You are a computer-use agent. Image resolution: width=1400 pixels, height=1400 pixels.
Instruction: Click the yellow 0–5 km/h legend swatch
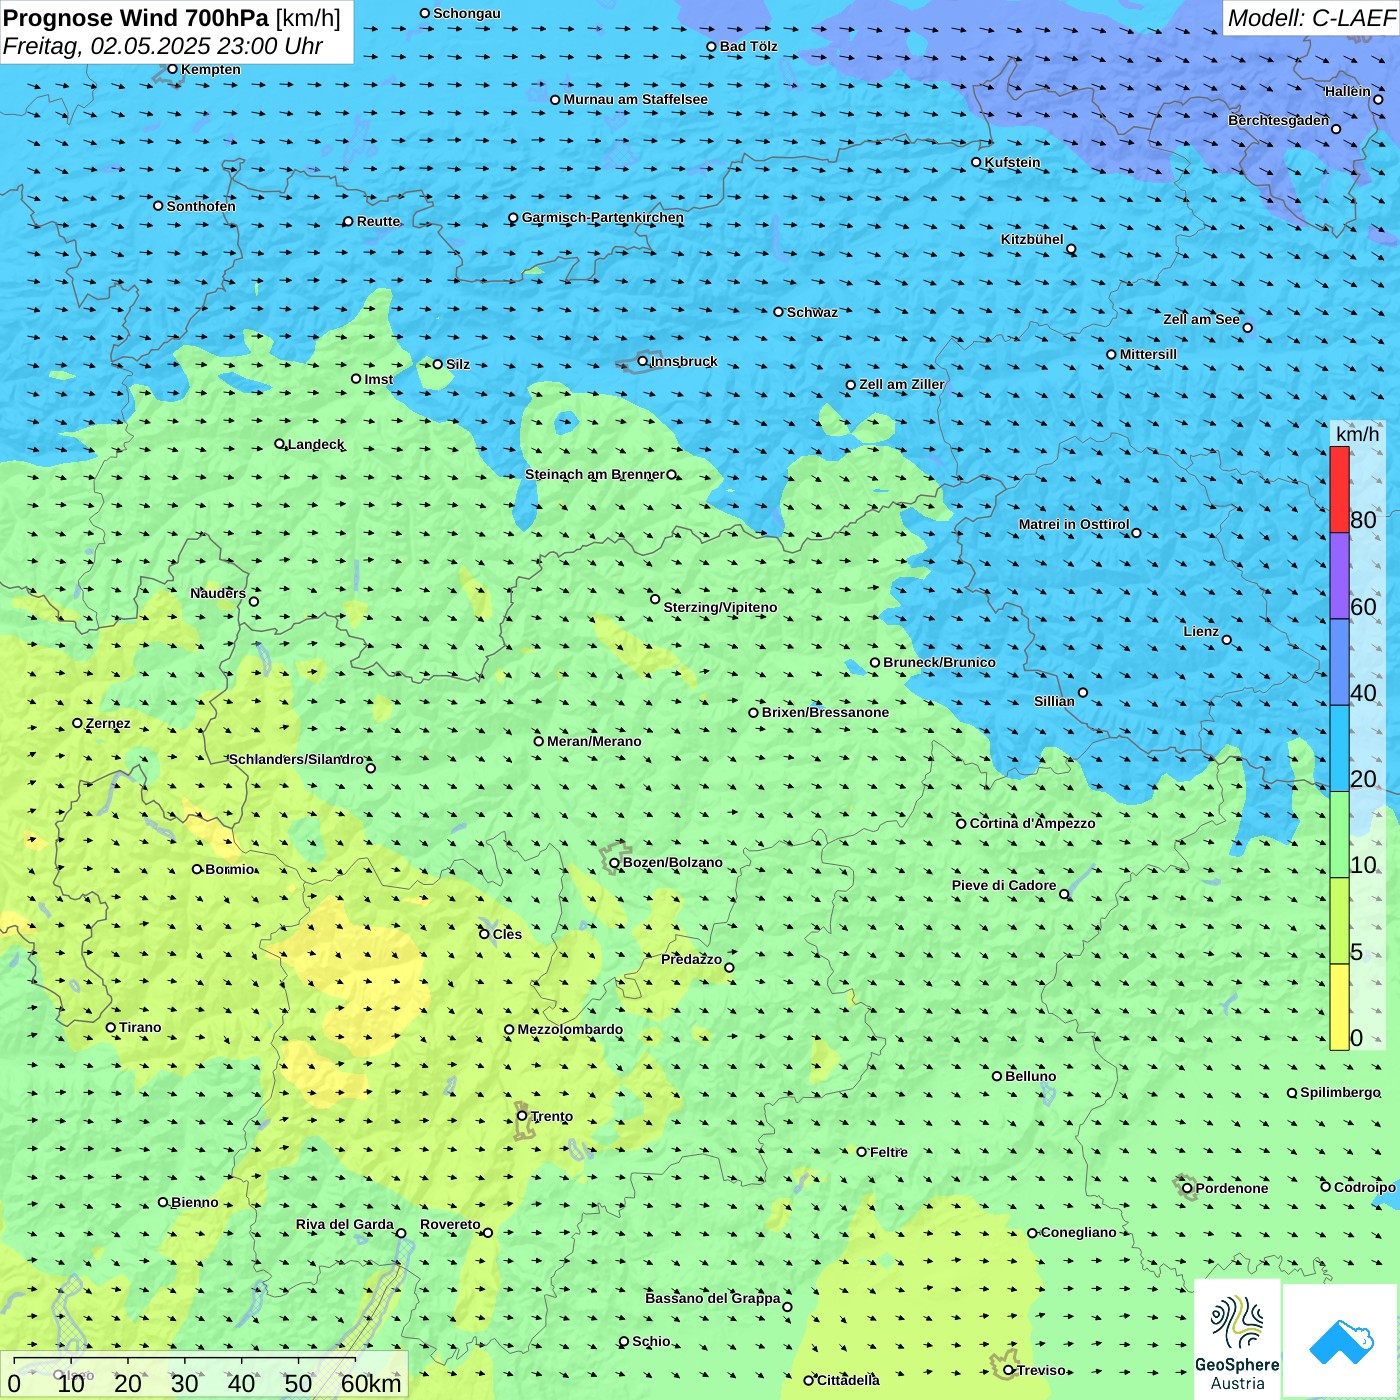1339,1007
